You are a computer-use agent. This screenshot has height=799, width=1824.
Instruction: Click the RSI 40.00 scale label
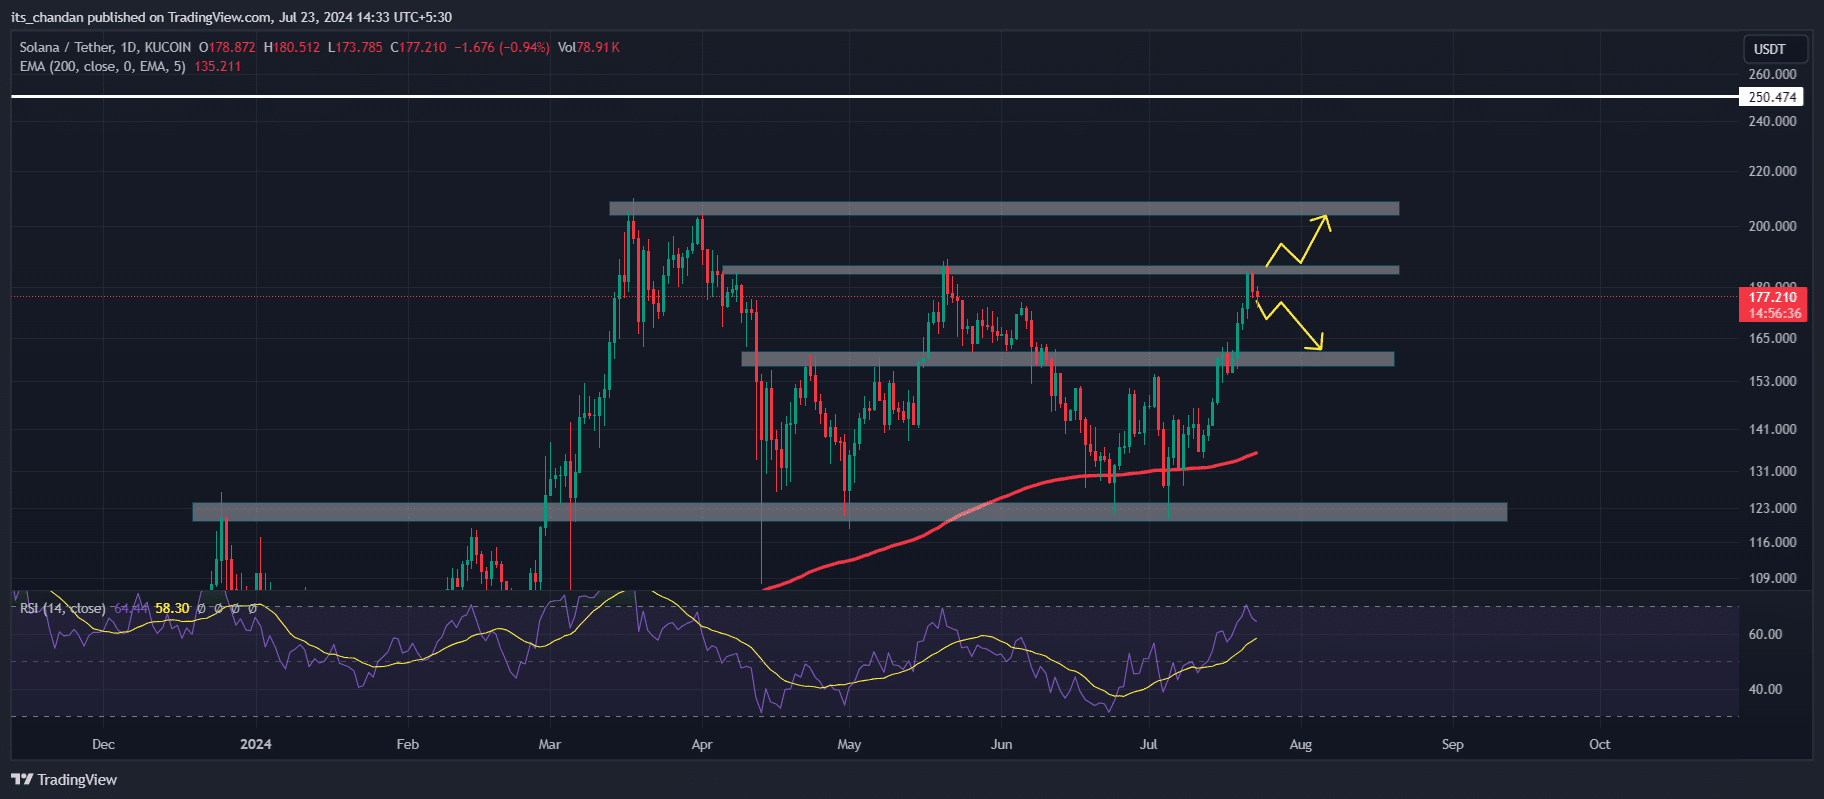1765,689
